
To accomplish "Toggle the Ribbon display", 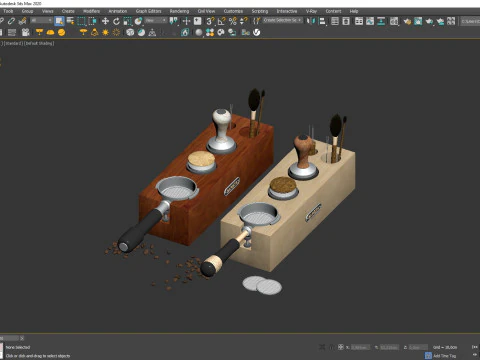I will (x=359, y=21).
